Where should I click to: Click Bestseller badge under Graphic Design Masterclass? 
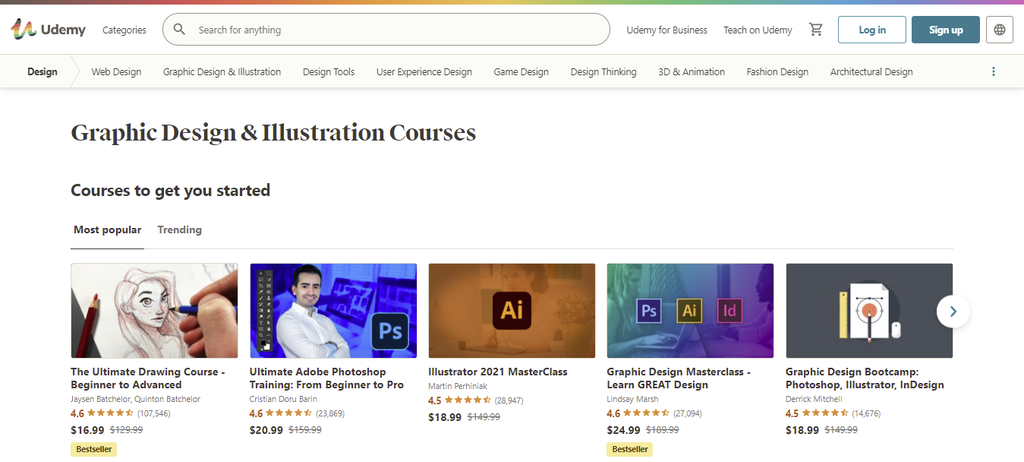point(630,450)
